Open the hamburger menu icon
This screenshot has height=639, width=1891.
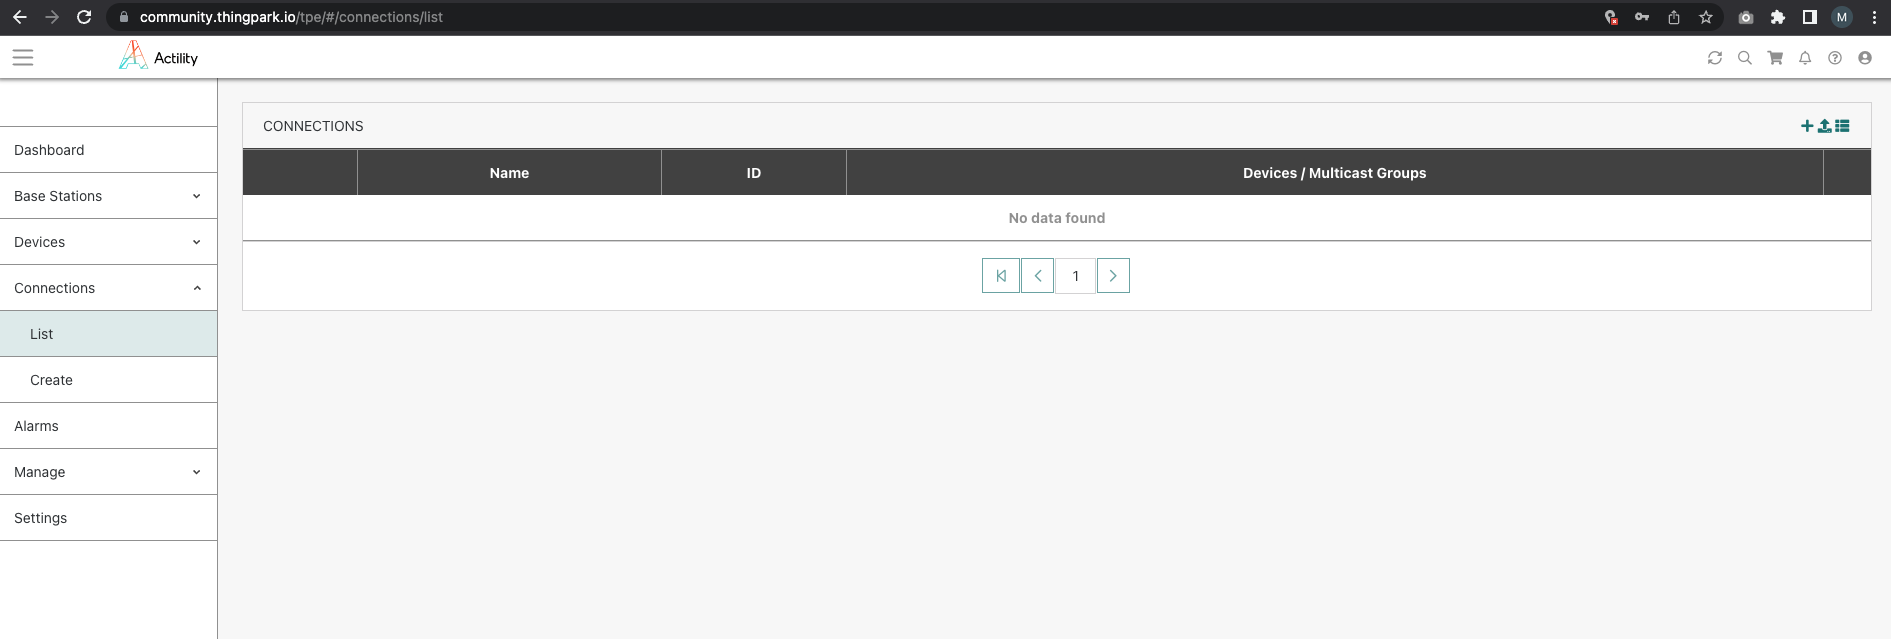pyautogui.click(x=23, y=58)
